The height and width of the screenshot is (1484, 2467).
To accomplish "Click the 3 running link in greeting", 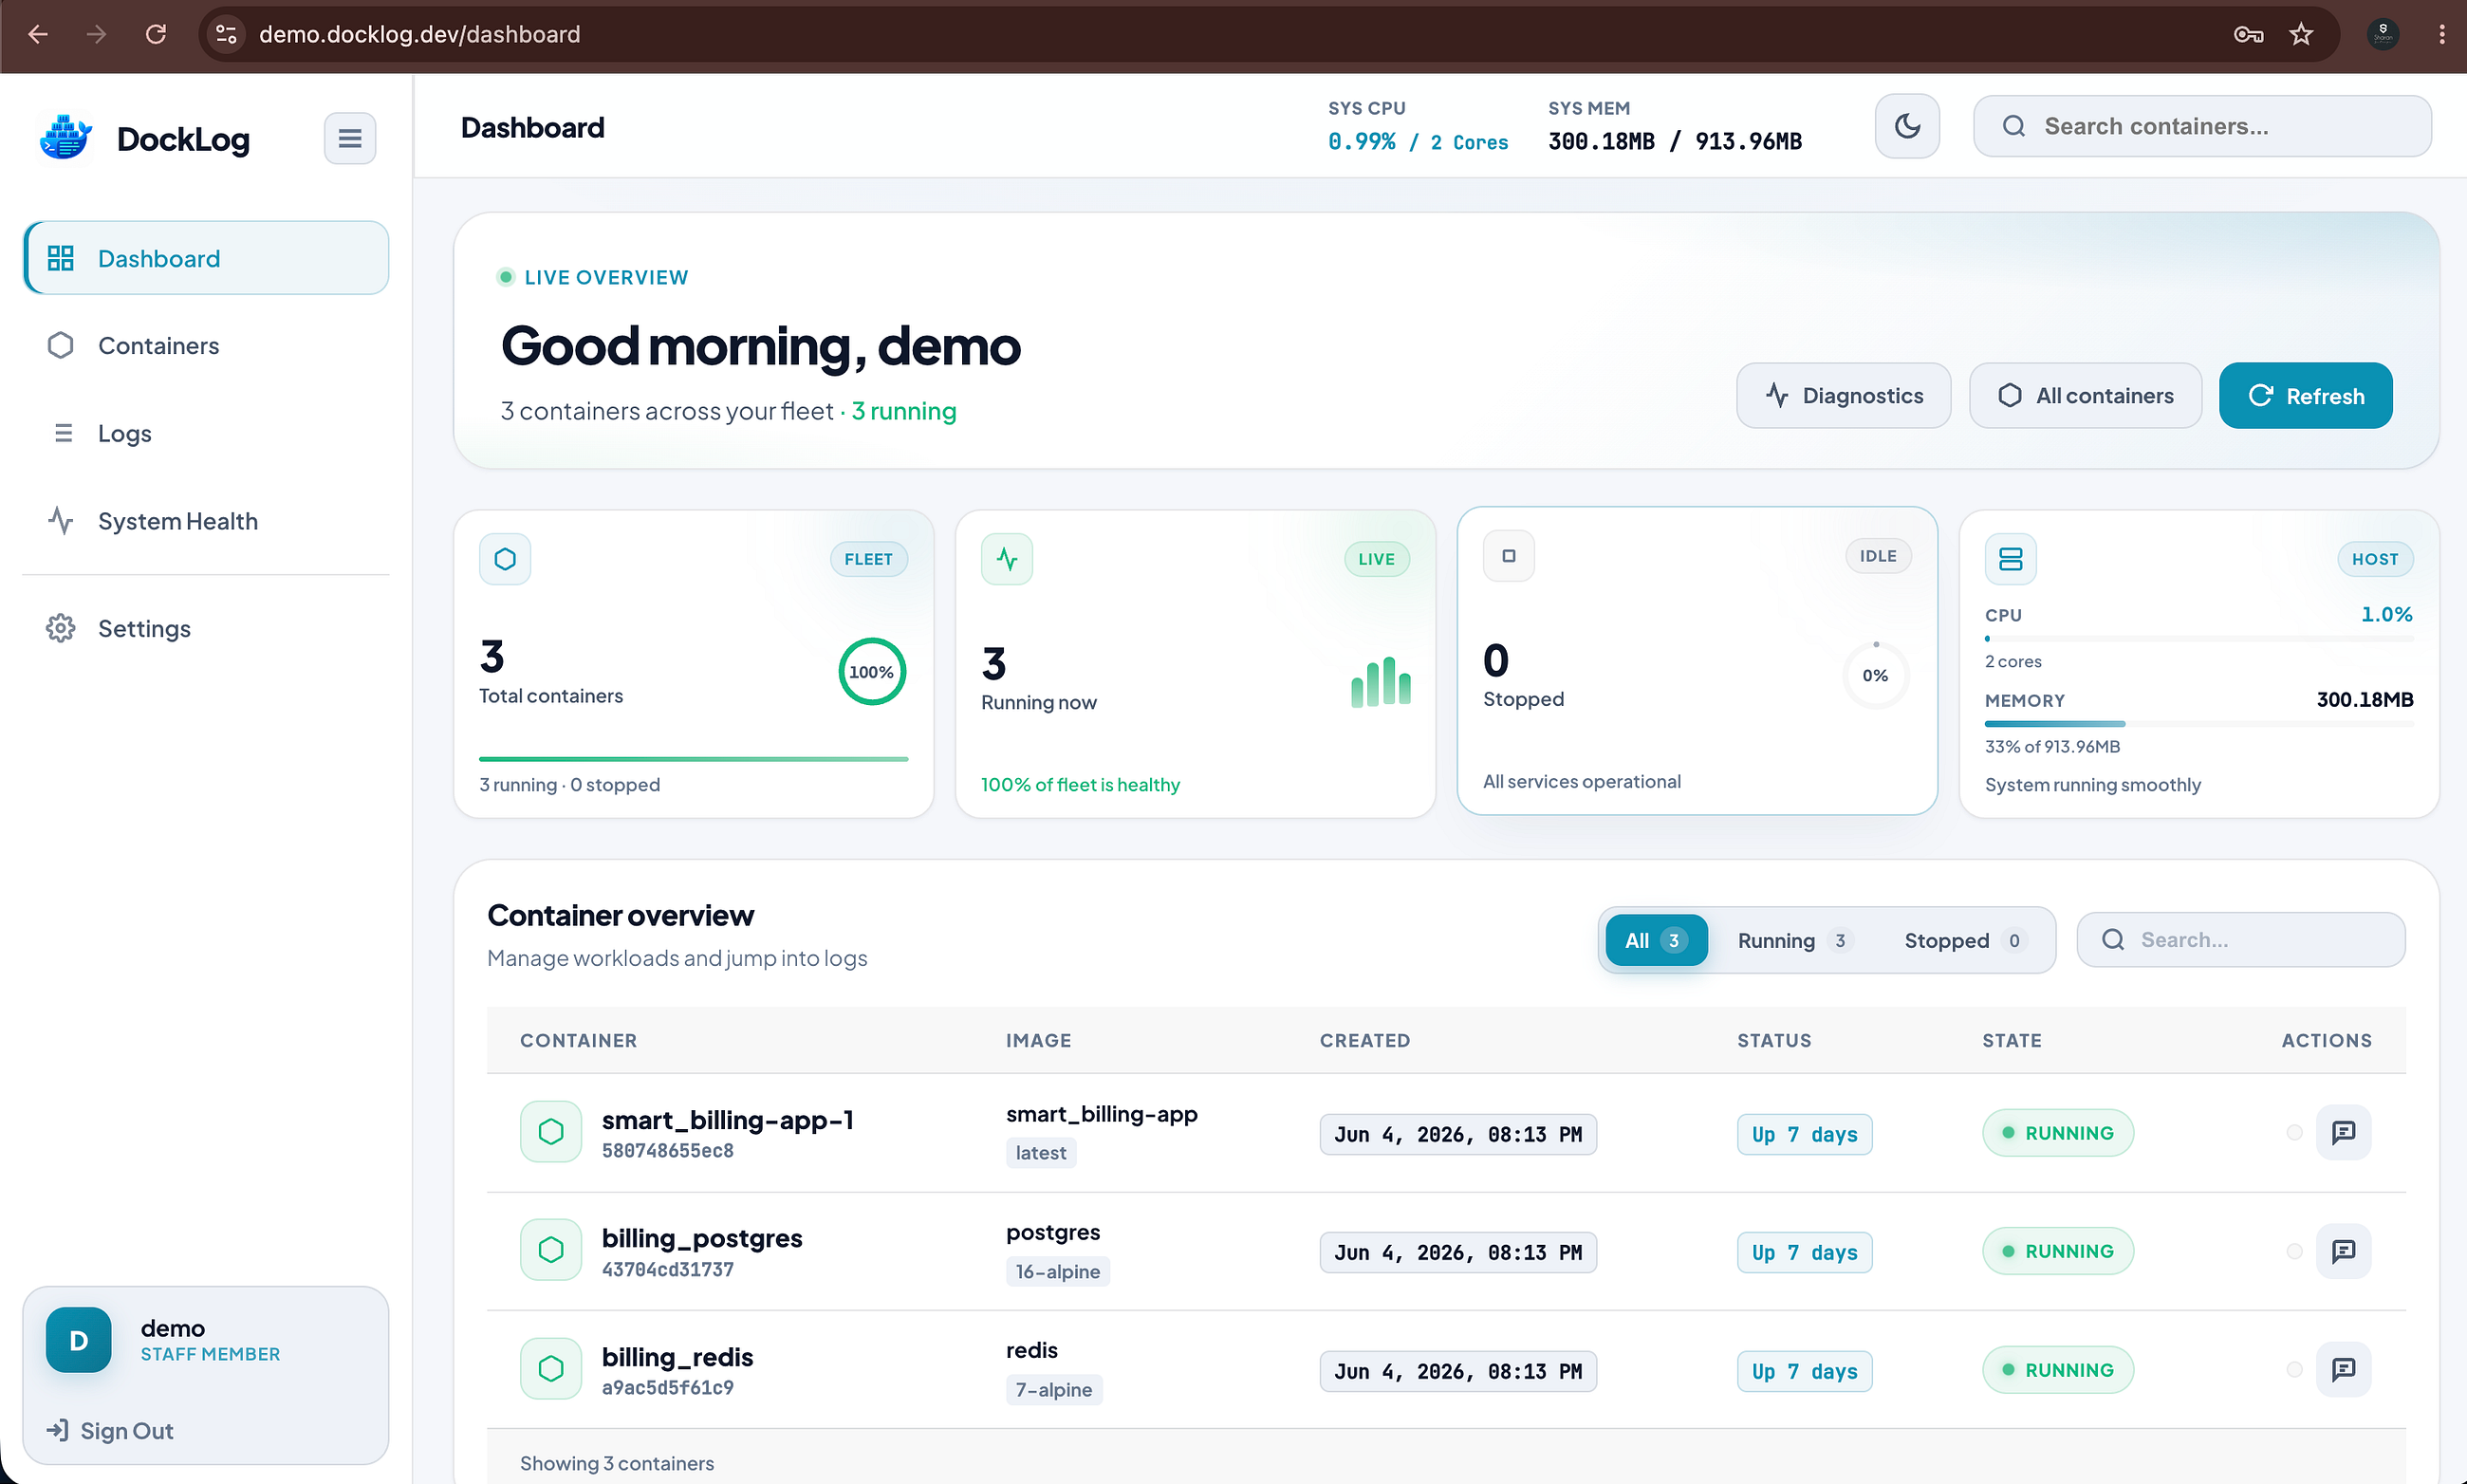I will 903,411.
